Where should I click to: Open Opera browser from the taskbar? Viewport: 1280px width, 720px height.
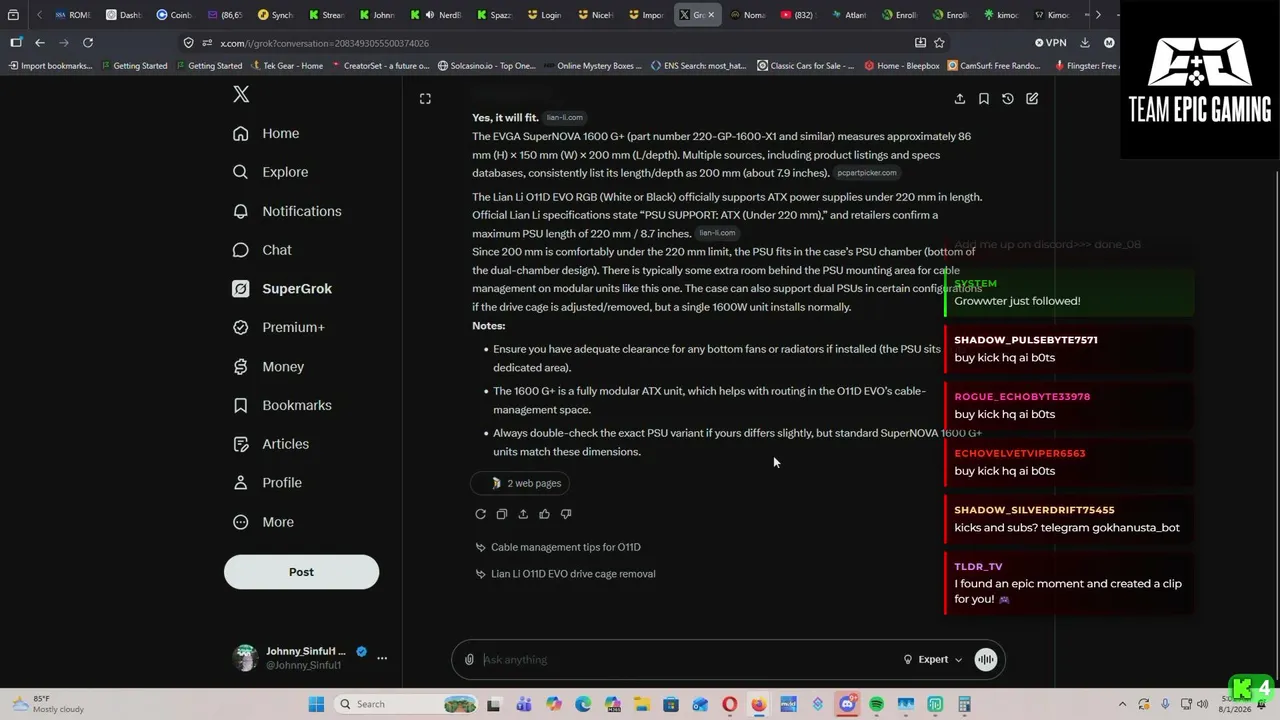[730, 704]
